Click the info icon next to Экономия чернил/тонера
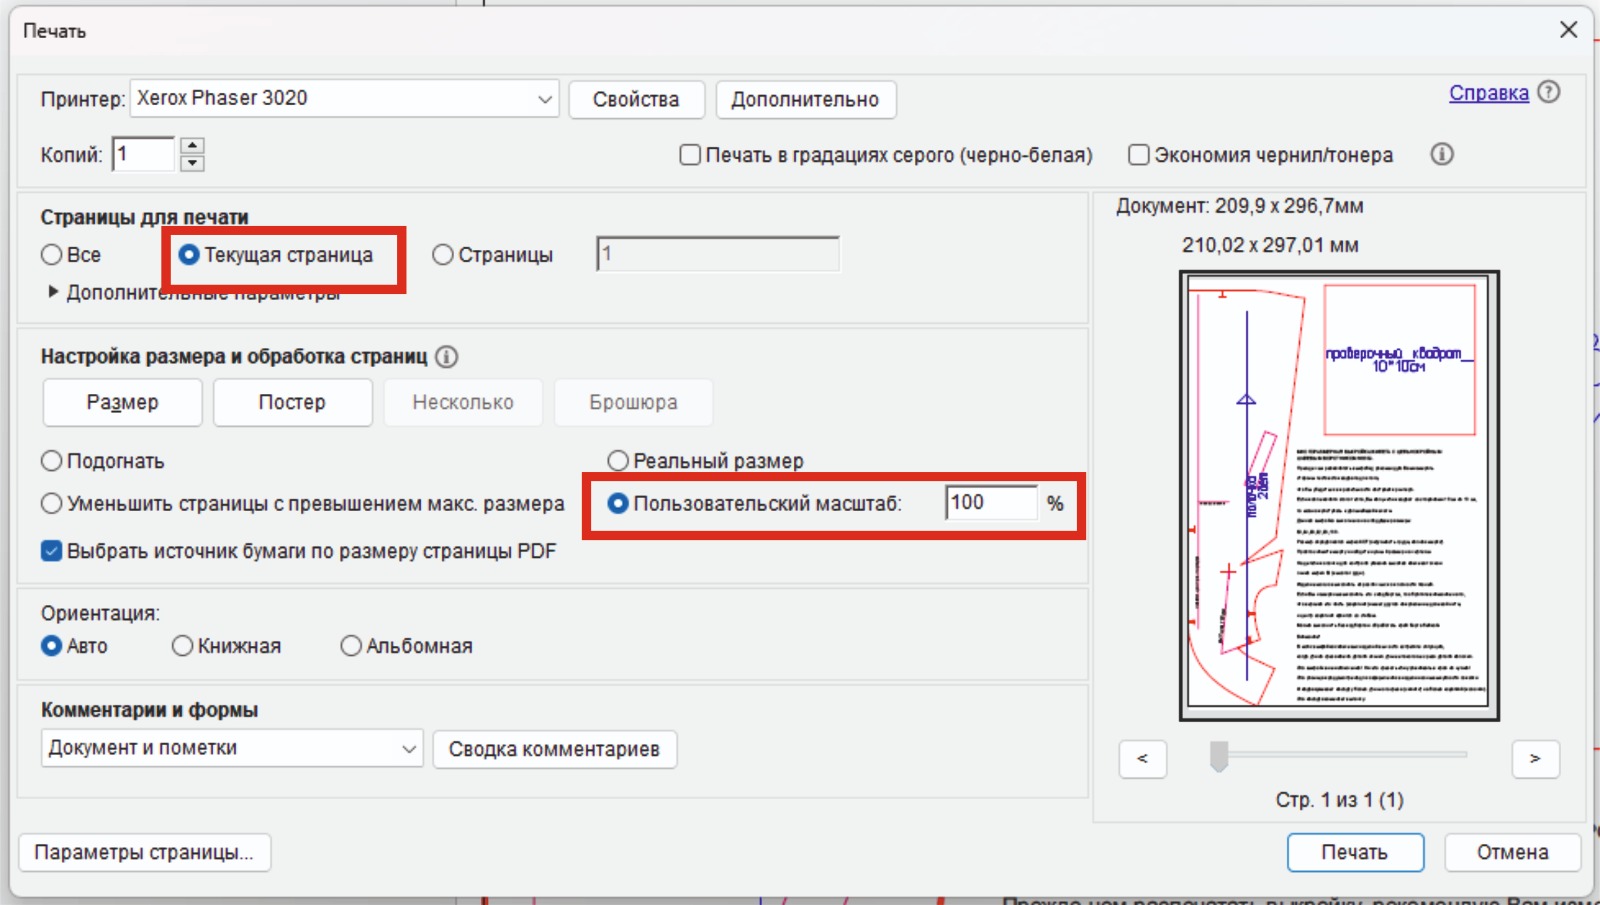The height and width of the screenshot is (905, 1600). [1441, 154]
